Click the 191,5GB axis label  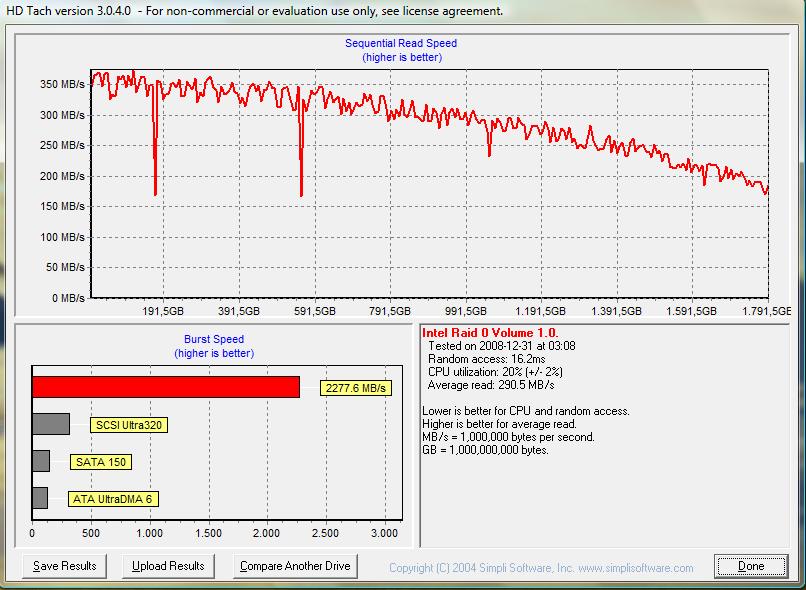coord(163,311)
